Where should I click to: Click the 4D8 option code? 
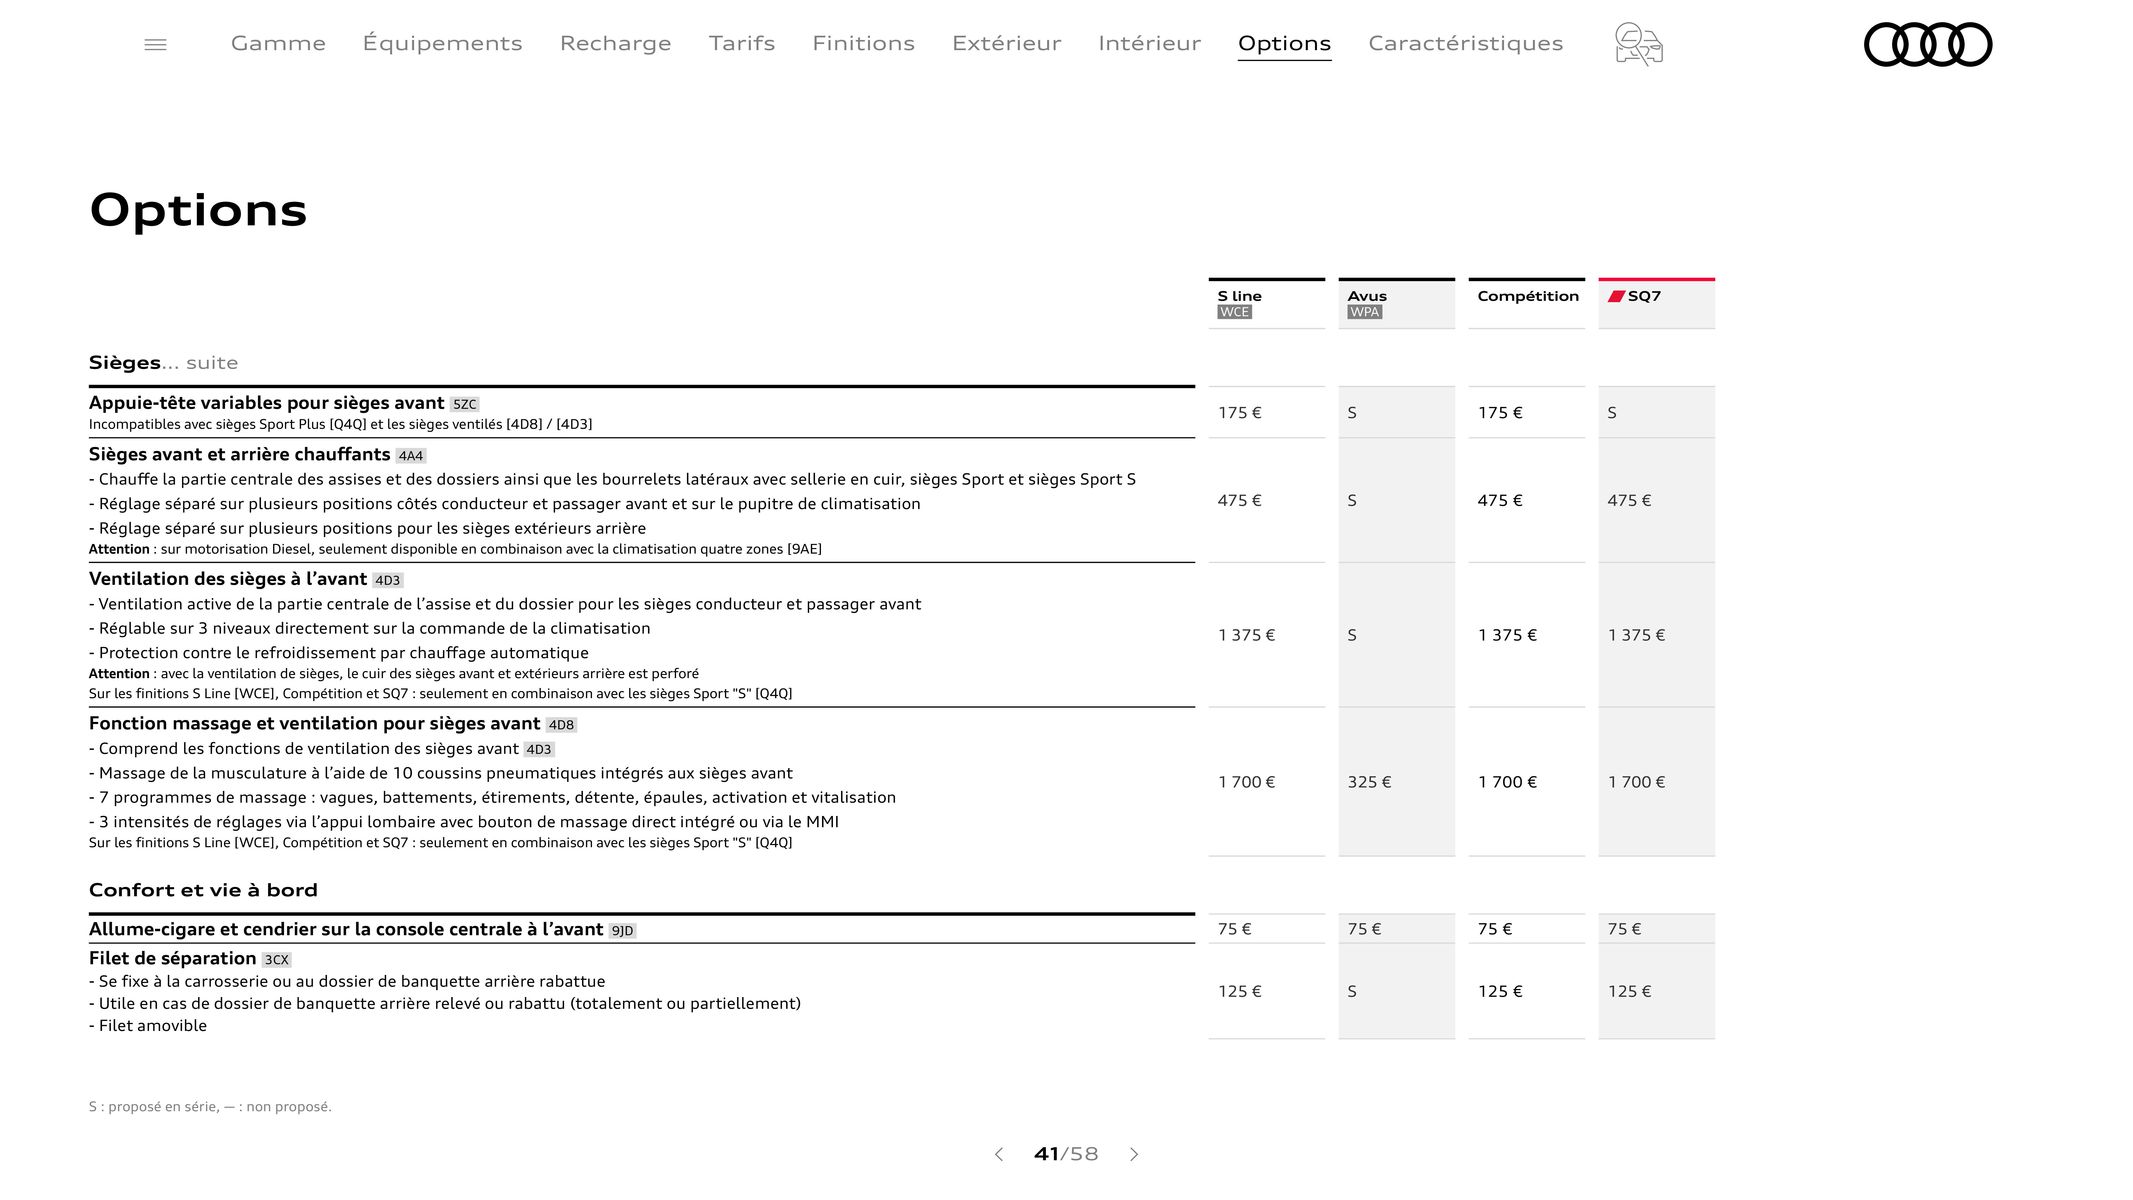[561, 725]
